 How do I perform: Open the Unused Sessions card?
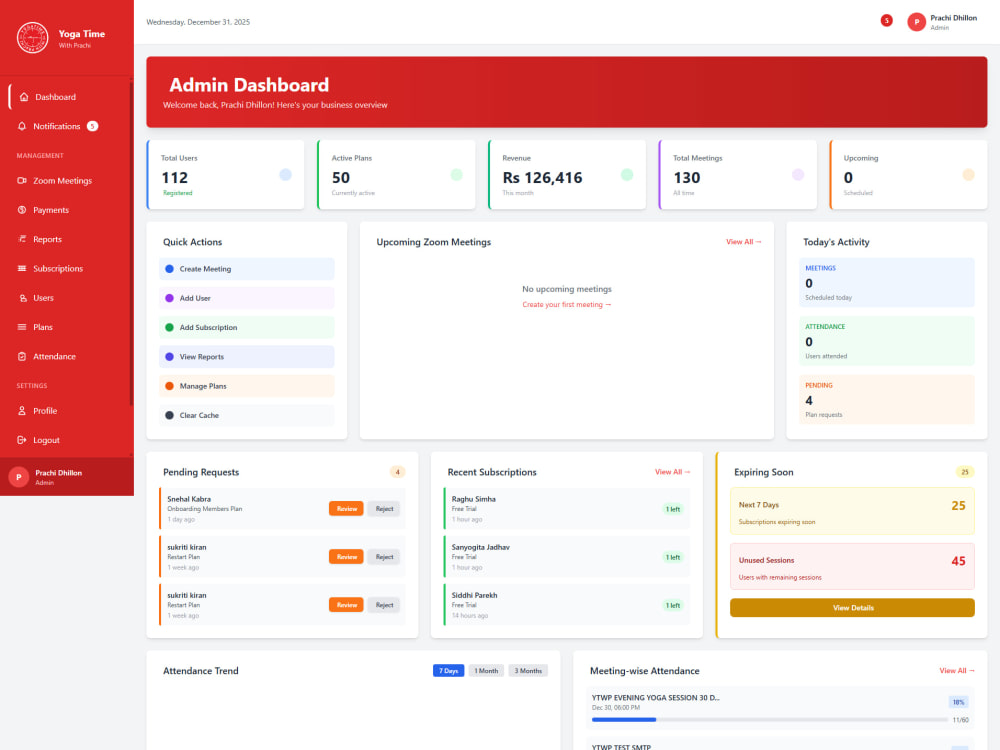click(x=852, y=567)
